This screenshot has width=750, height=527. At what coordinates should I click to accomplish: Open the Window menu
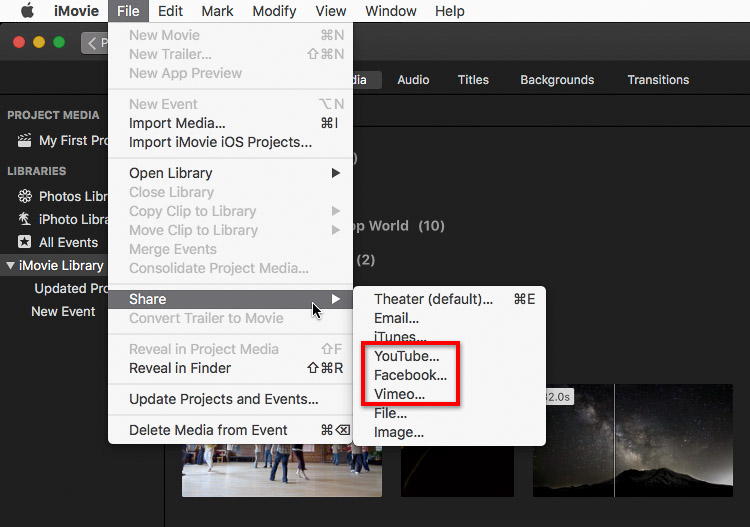tap(390, 11)
